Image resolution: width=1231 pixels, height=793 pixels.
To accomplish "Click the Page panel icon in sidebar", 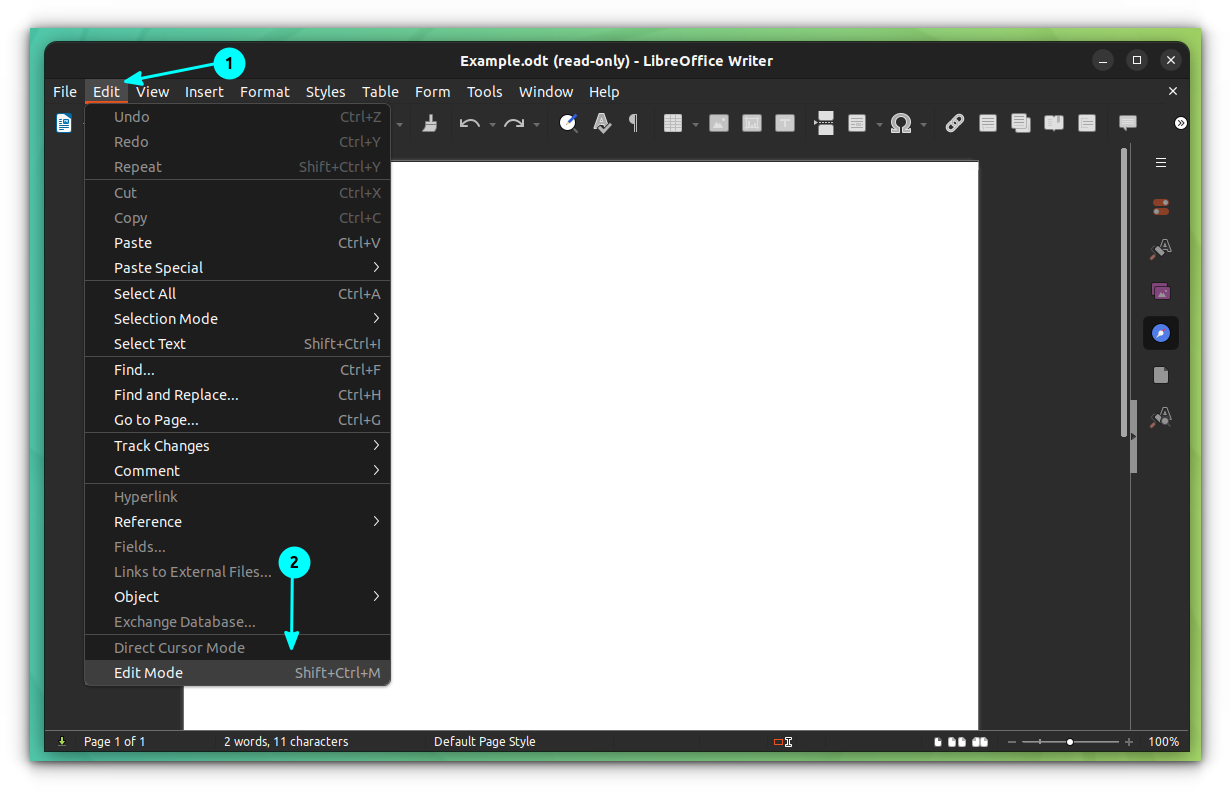I will pos(1160,375).
